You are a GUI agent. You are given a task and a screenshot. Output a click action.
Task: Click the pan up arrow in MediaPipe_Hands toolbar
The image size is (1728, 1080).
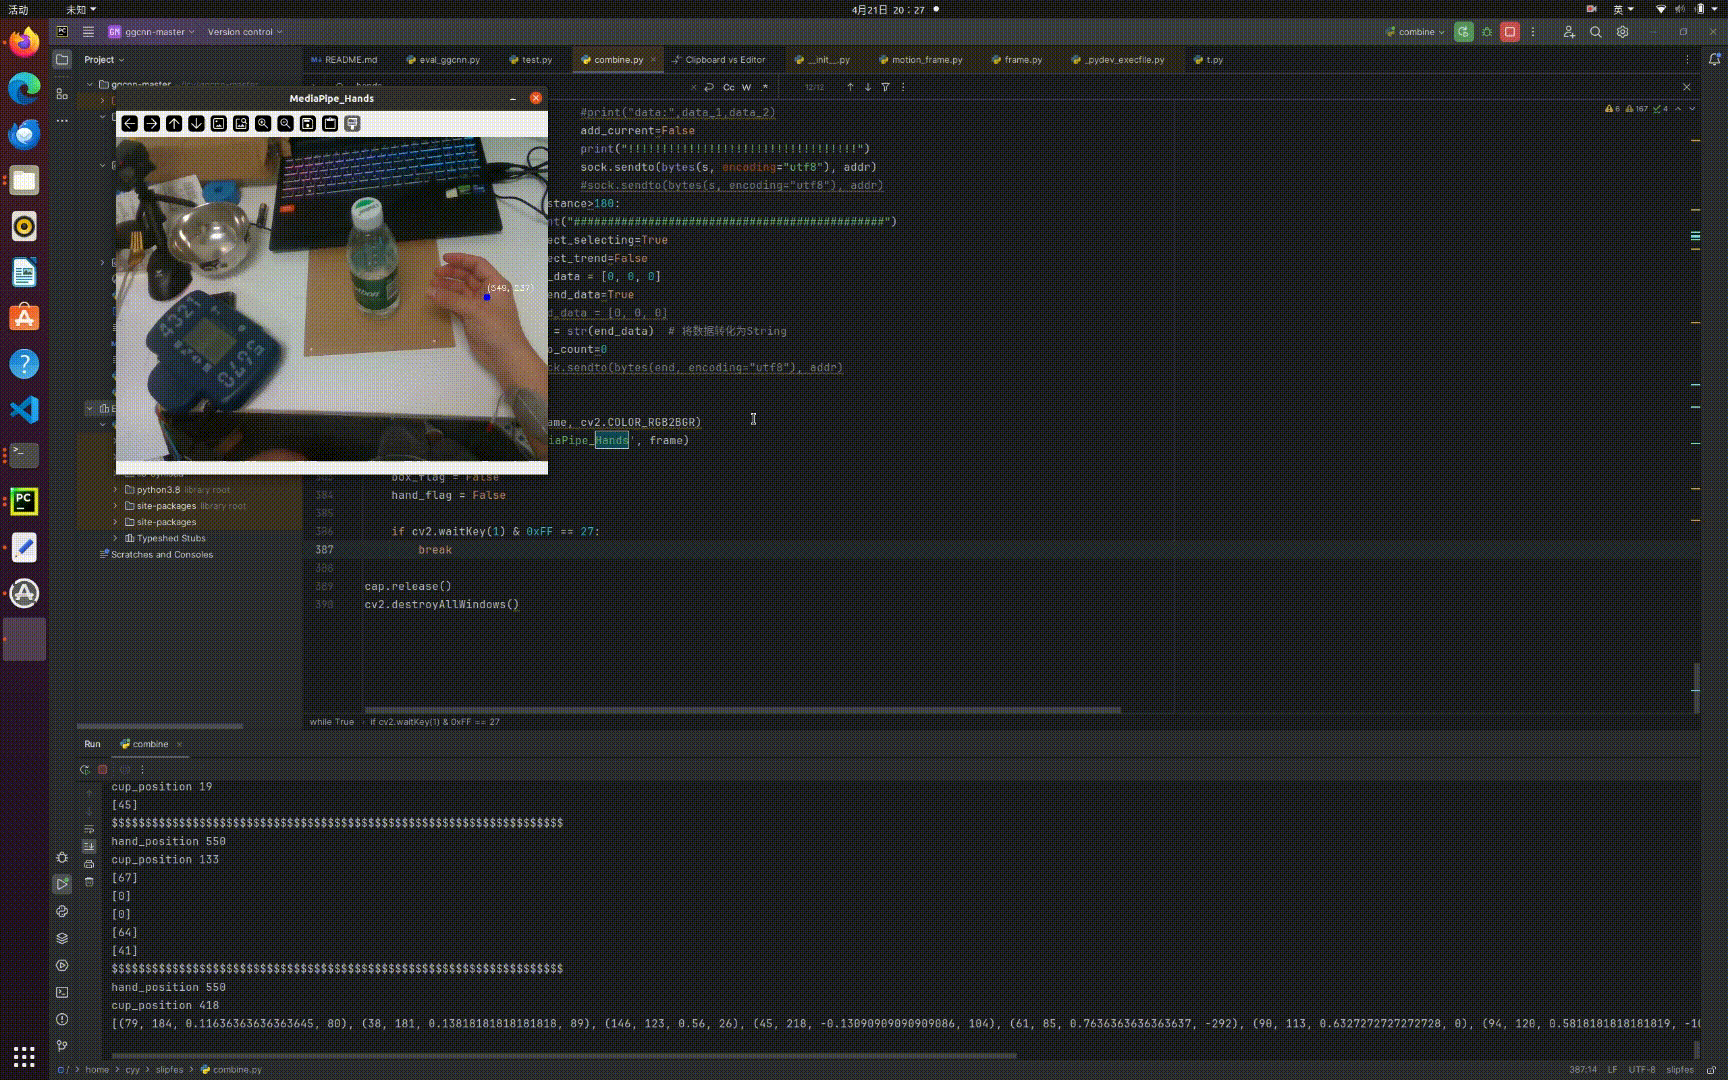point(174,124)
